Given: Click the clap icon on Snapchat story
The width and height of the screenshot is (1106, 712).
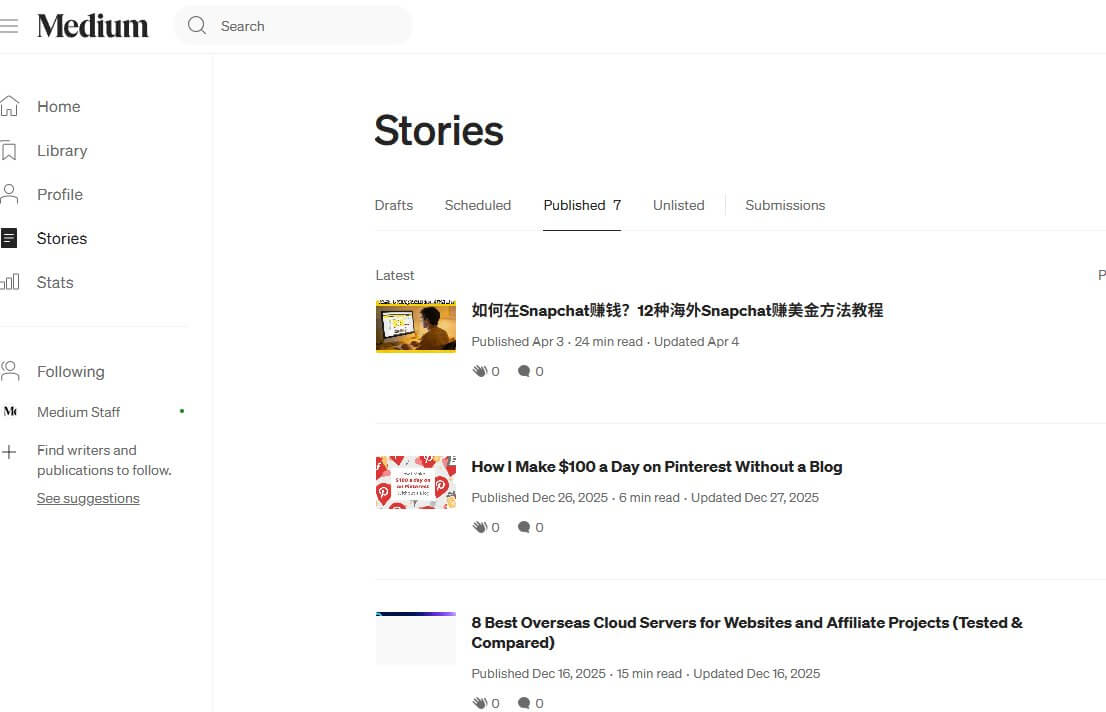Looking at the screenshot, I should point(480,371).
